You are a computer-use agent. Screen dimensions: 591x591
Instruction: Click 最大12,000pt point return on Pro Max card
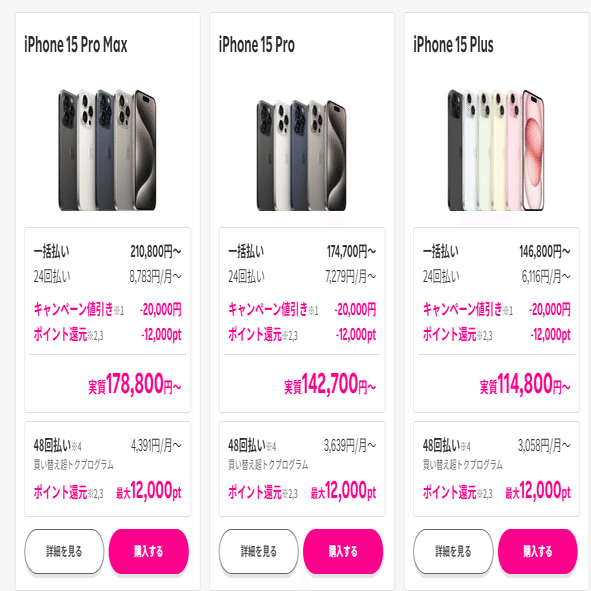149,491
